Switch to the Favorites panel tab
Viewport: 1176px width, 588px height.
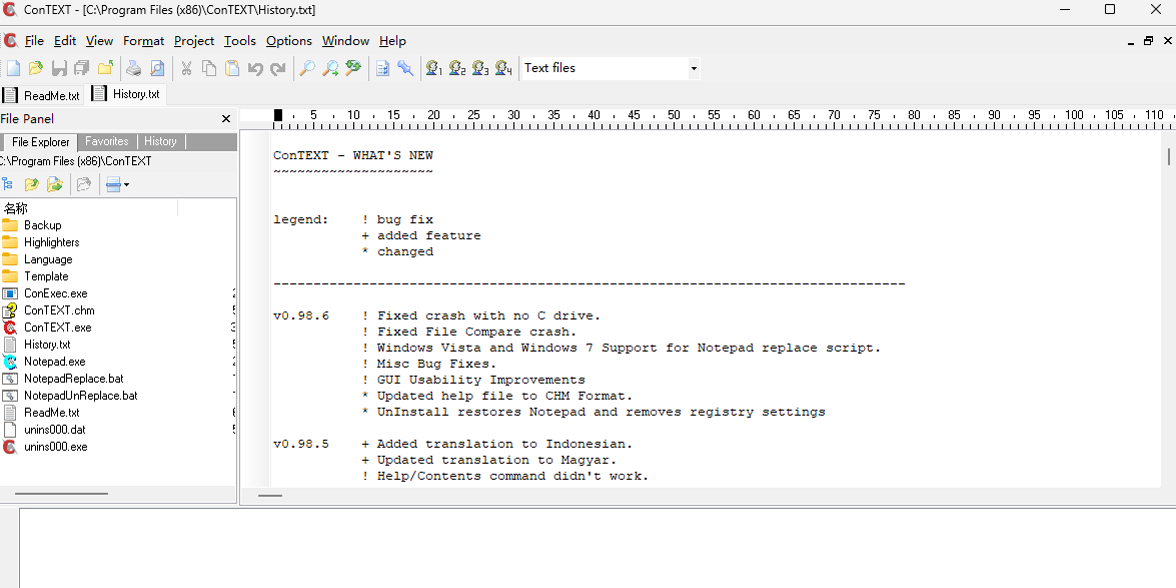tap(106, 142)
